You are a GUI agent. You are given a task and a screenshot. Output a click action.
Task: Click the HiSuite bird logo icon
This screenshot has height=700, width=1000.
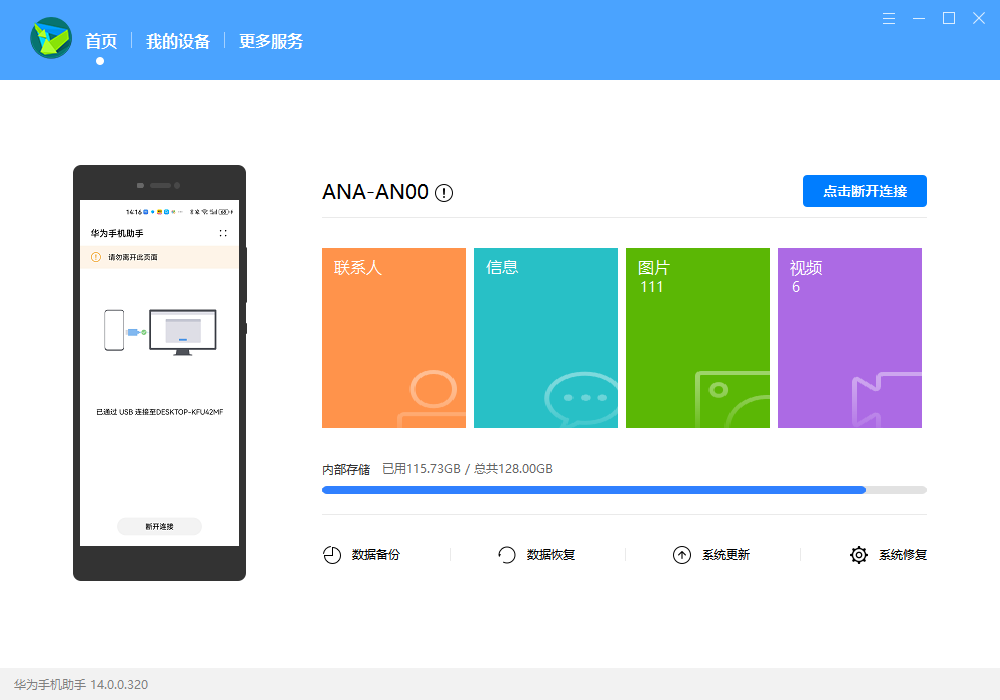click(x=51, y=38)
